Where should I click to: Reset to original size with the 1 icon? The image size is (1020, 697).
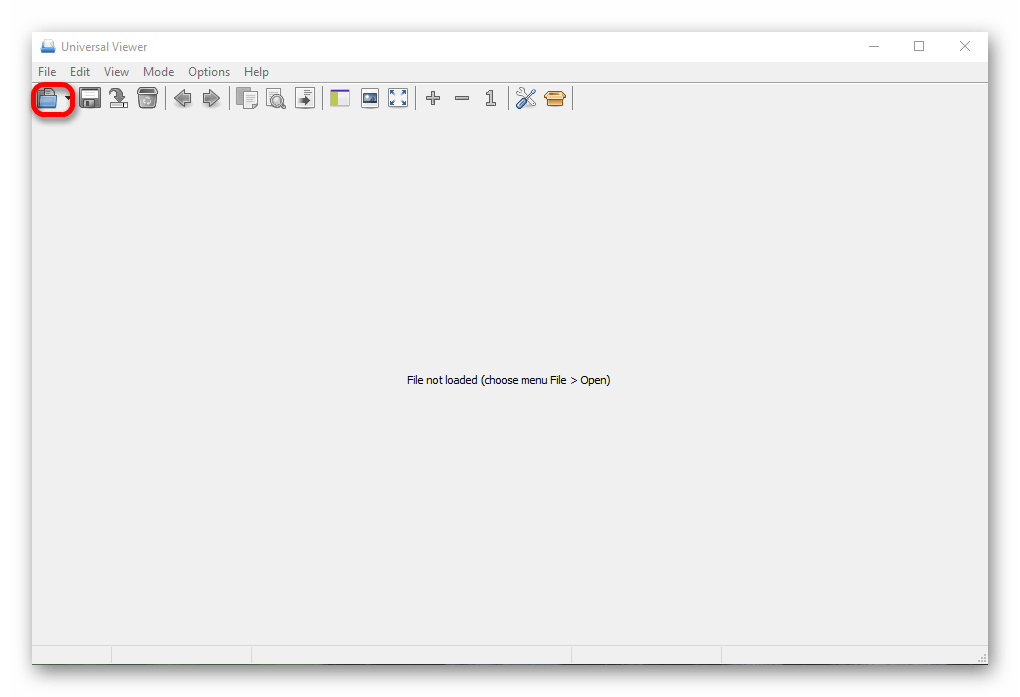coord(490,98)
